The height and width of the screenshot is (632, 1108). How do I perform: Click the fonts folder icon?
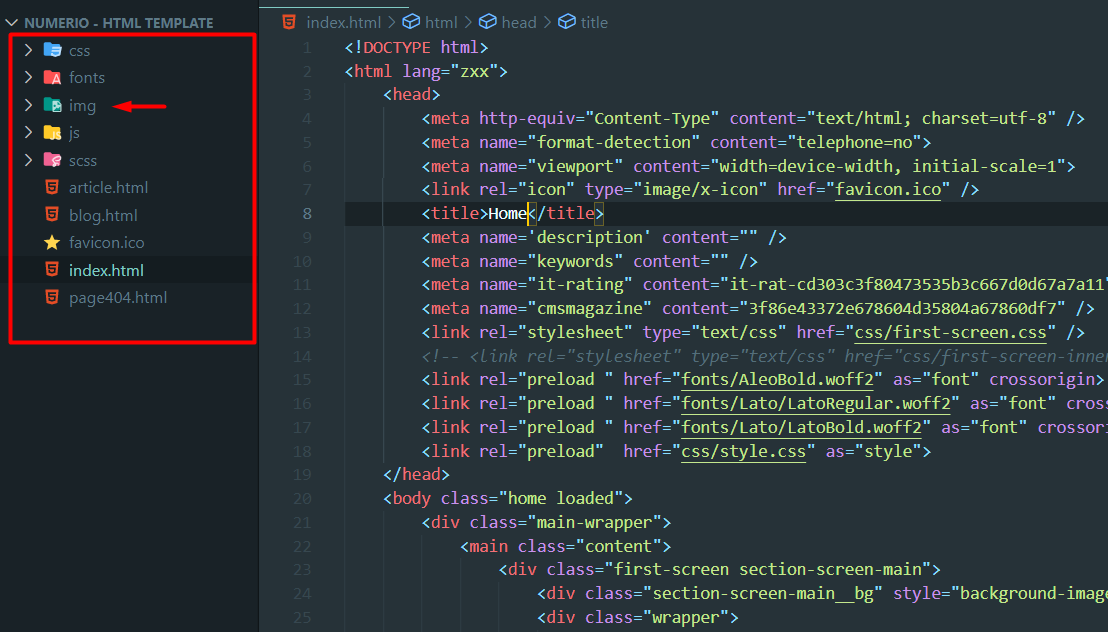click(x=52, y=77)
